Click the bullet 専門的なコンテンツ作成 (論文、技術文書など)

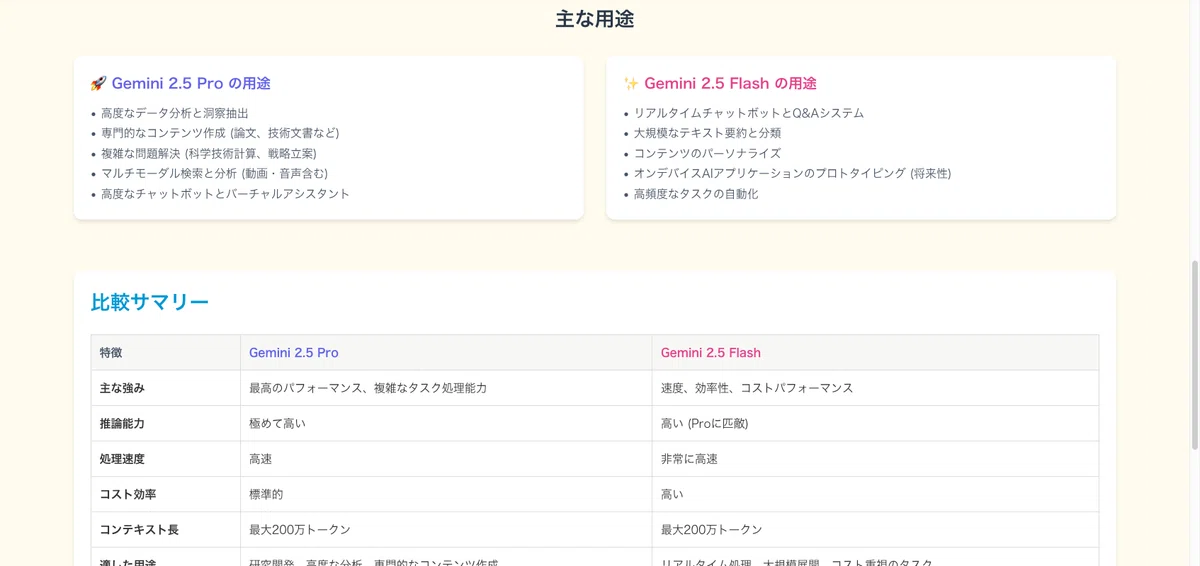pyautogui.click(x=220, y=133)
